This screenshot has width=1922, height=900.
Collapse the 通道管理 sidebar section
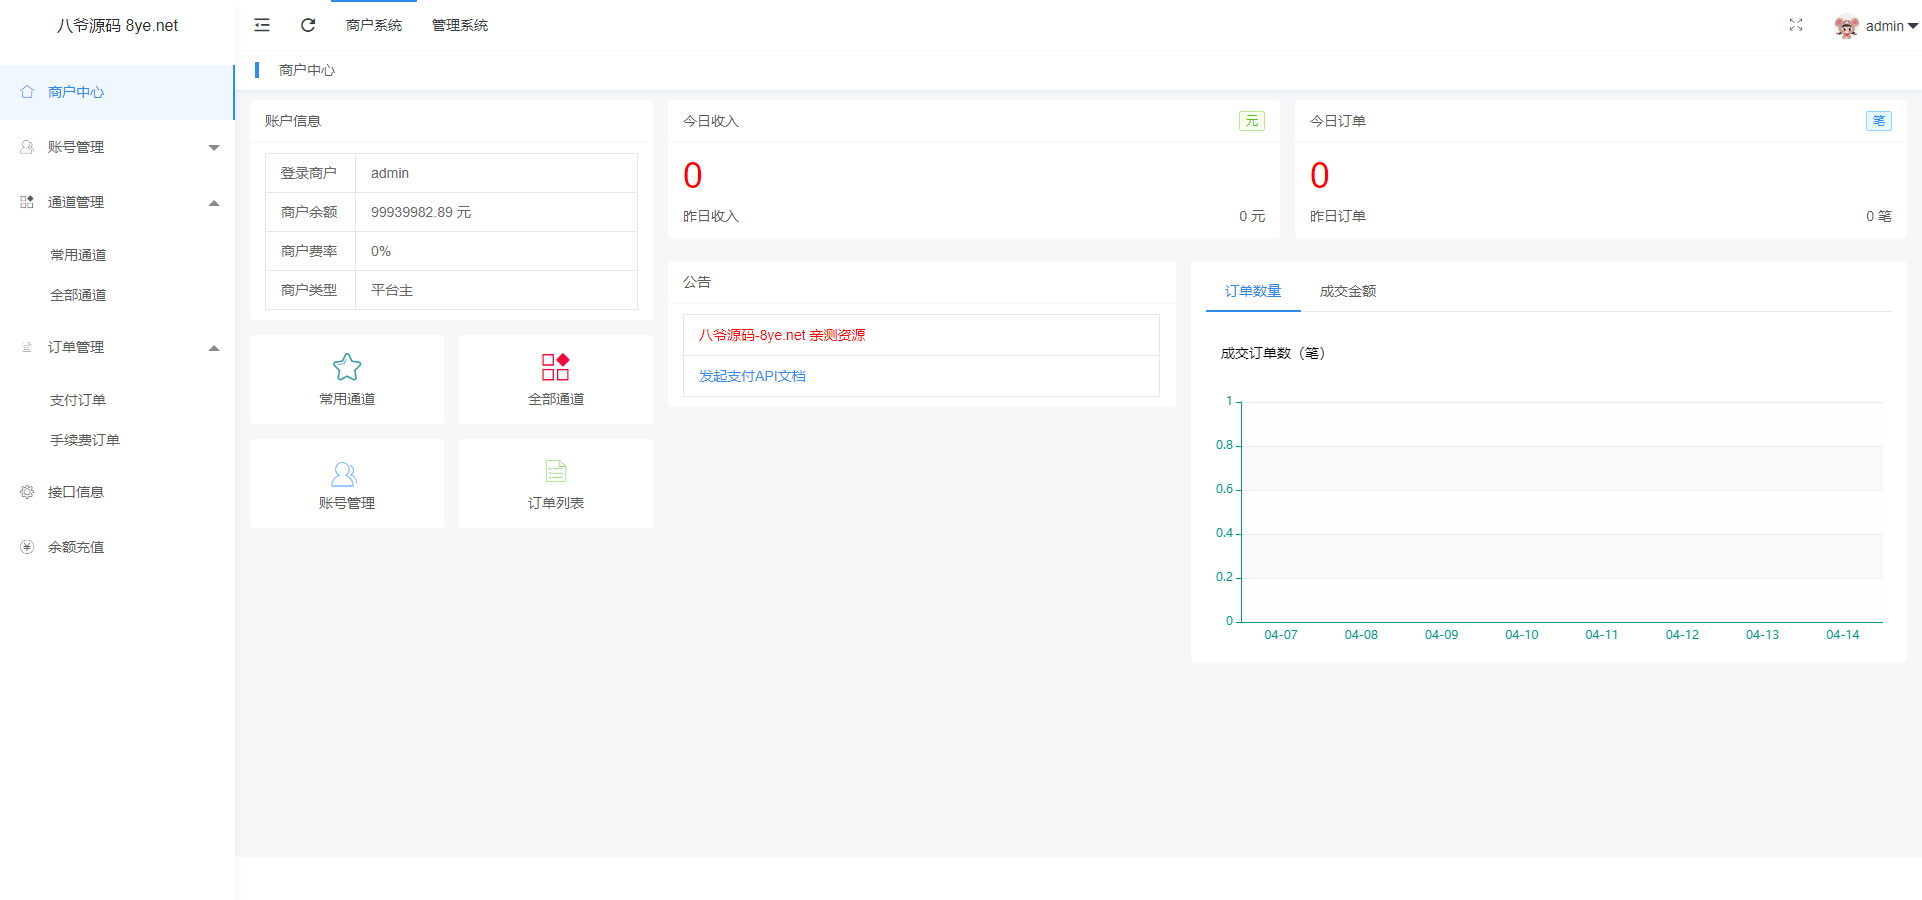coord(213,202)
